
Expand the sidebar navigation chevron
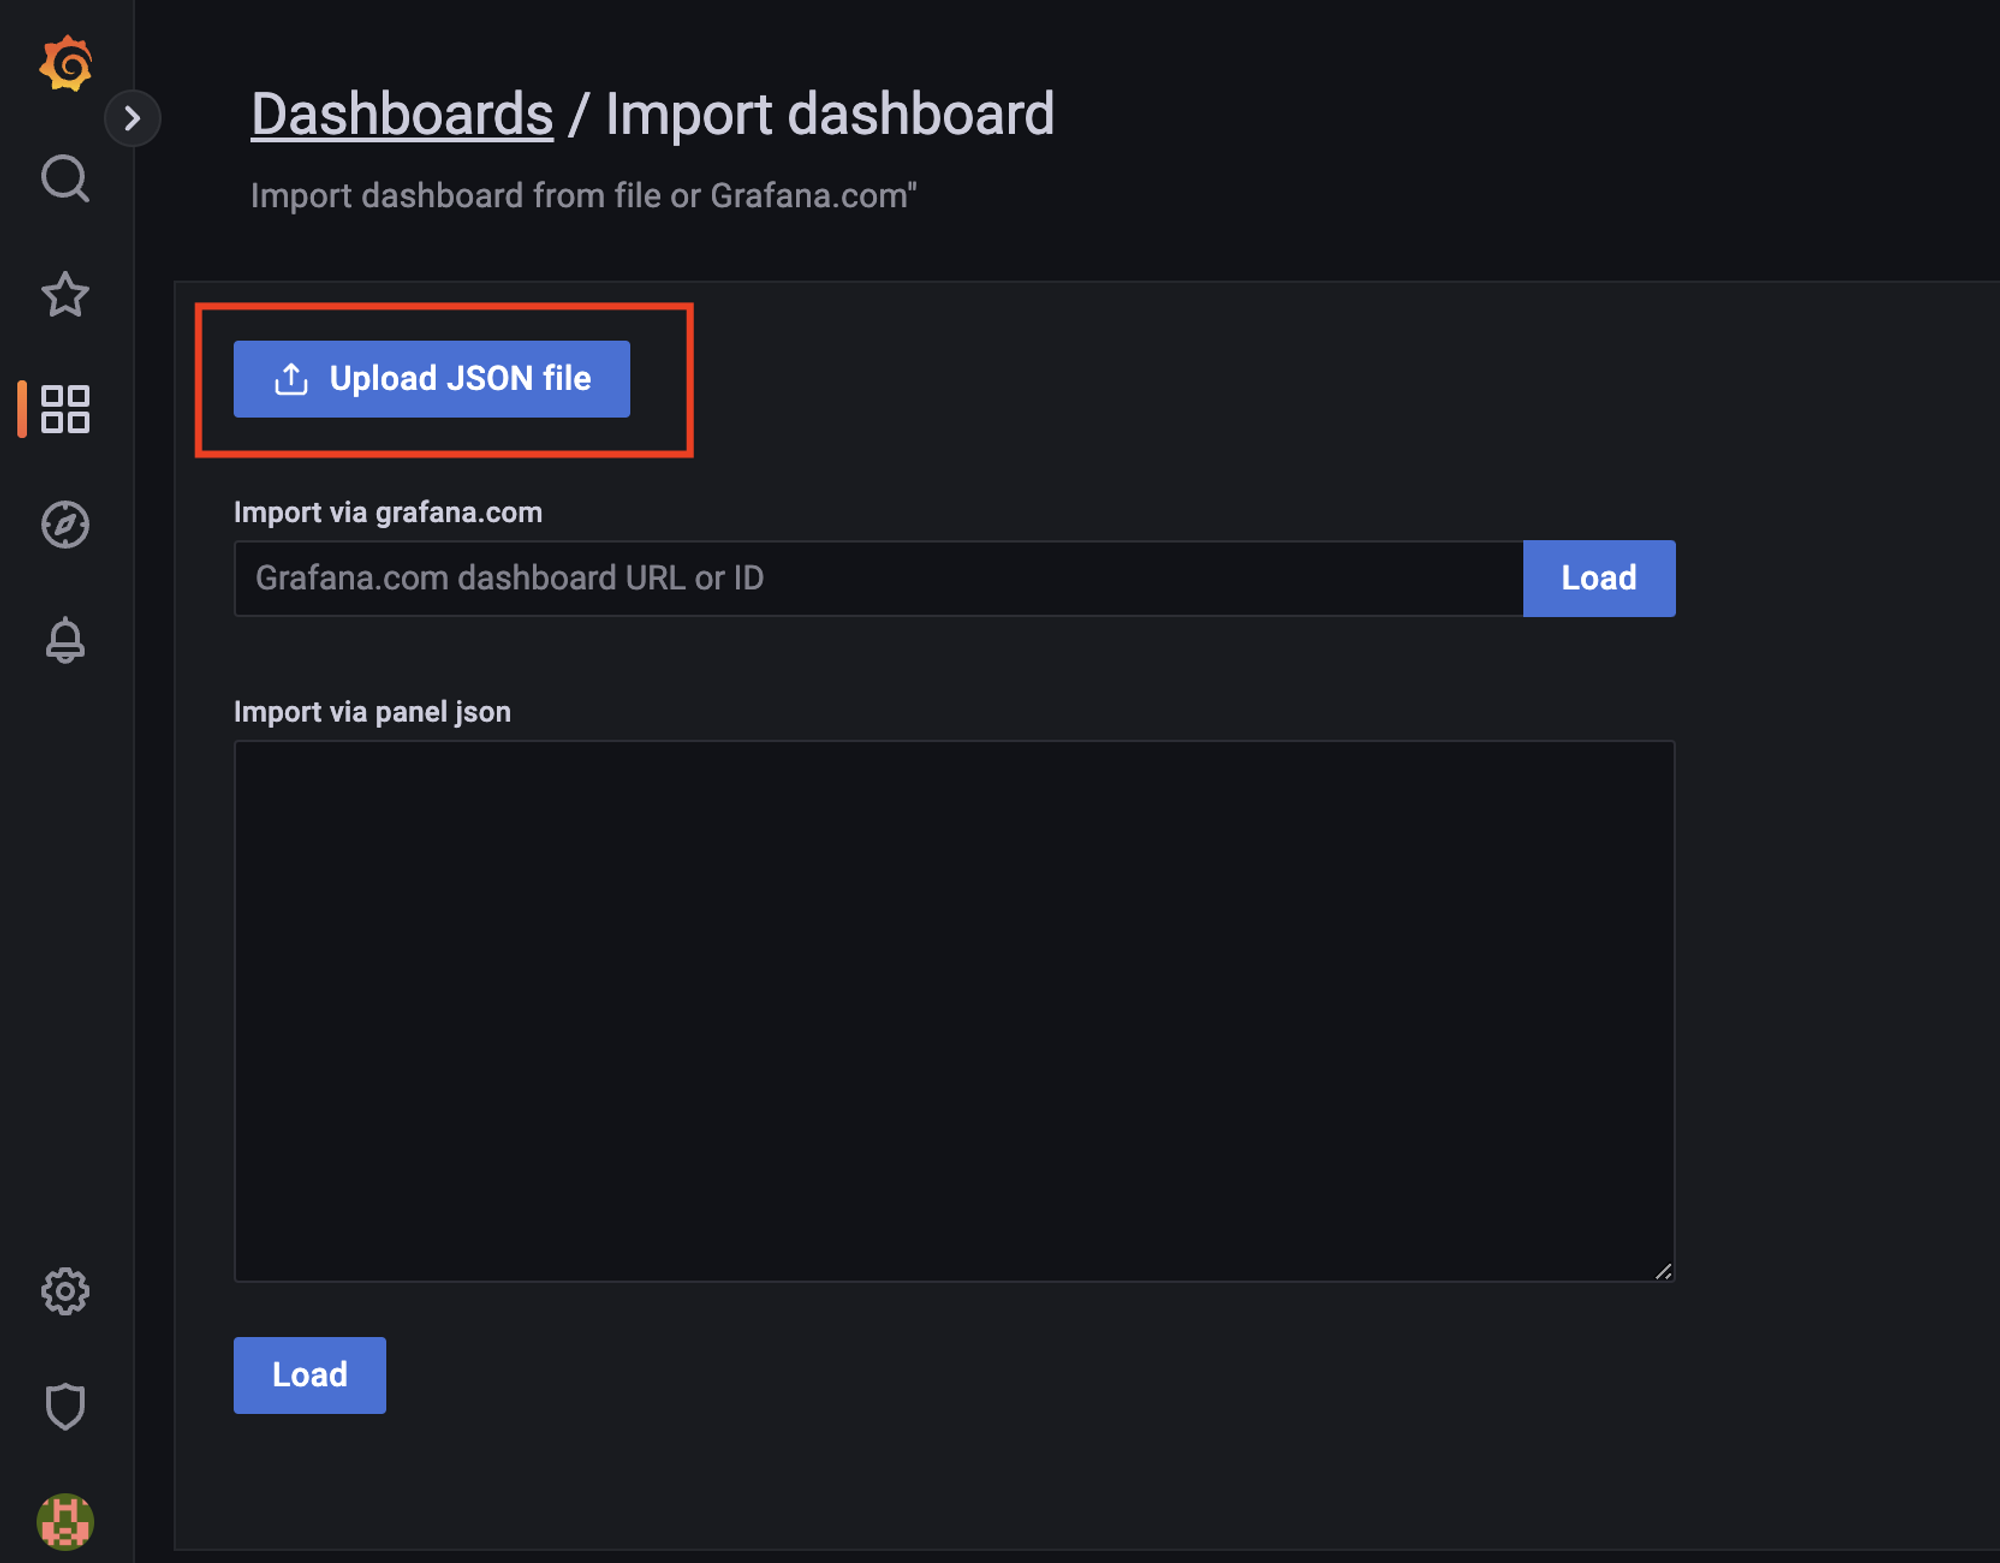click(132, 118)
